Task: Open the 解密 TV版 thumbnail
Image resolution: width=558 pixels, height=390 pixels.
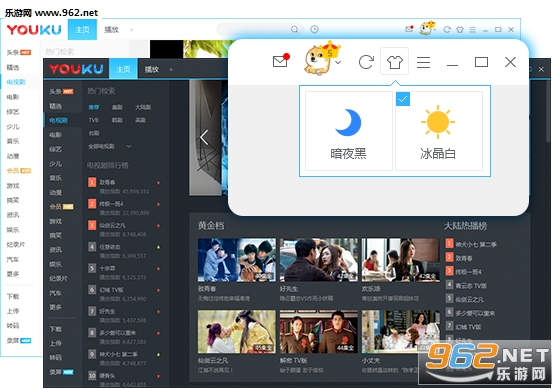Action: (319, 332)
